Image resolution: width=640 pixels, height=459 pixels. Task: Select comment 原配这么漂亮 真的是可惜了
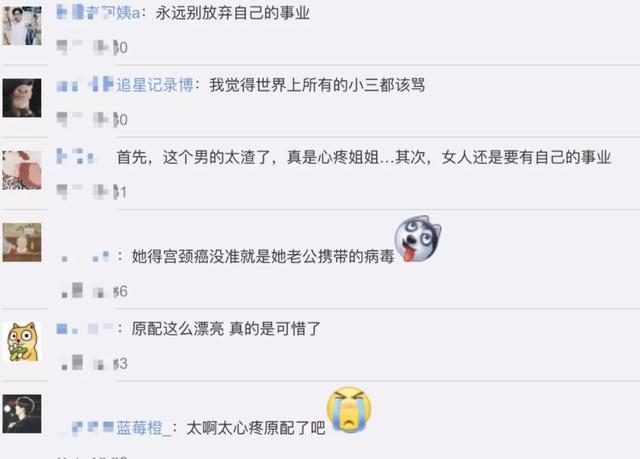226,328
